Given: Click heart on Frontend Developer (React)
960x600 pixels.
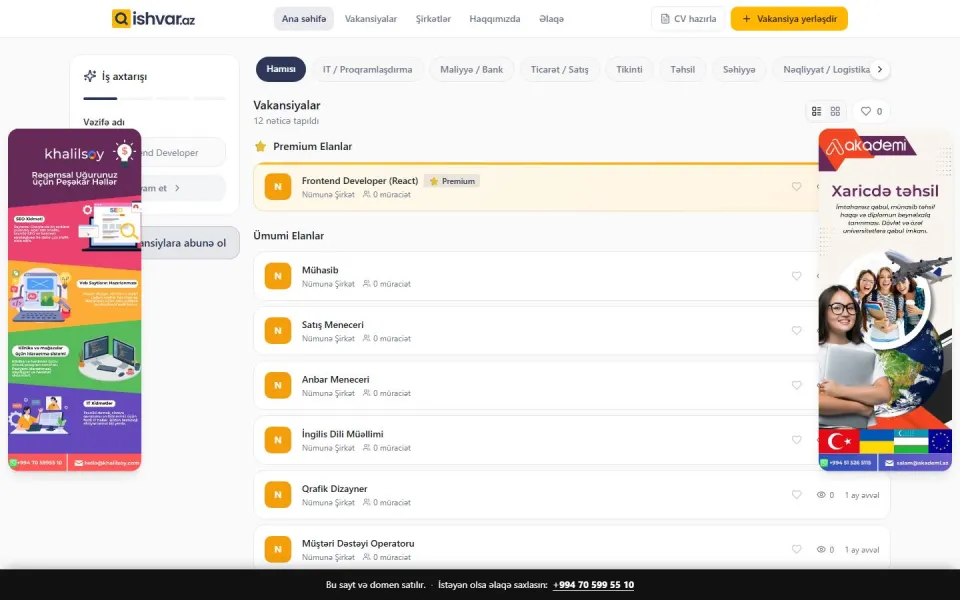Looking at the screenshot, I should pos(796,187).
